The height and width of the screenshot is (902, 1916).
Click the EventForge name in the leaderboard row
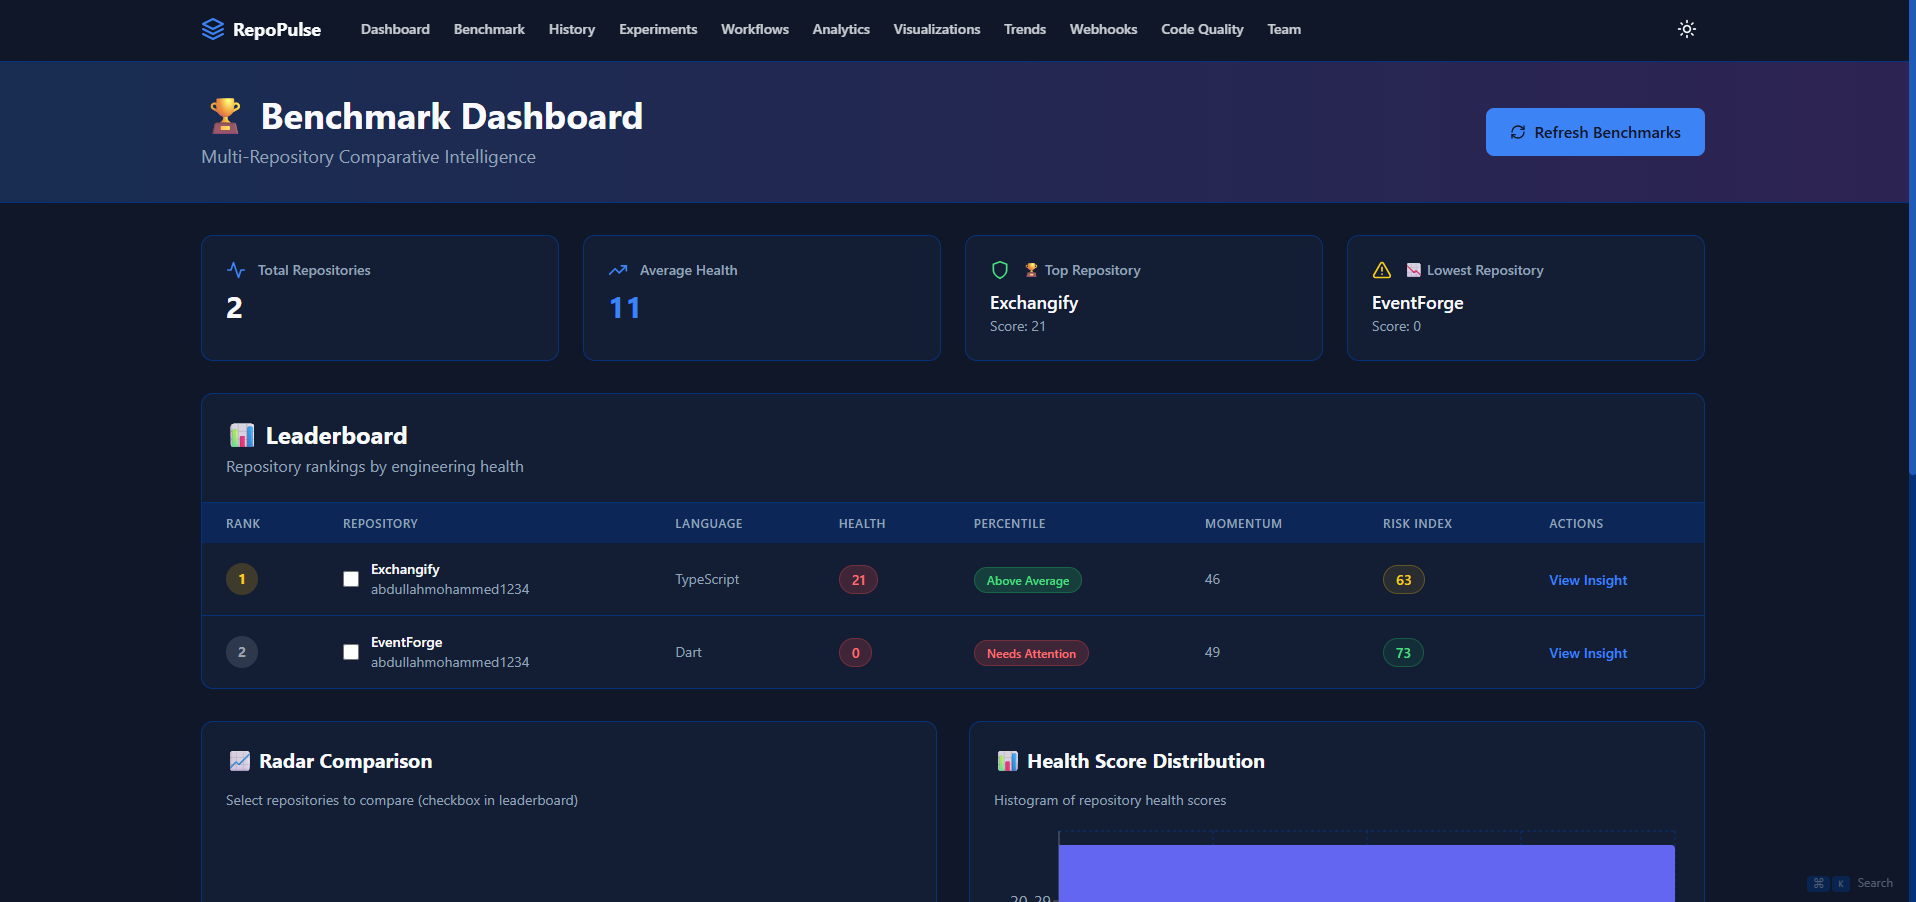[406, 642]
